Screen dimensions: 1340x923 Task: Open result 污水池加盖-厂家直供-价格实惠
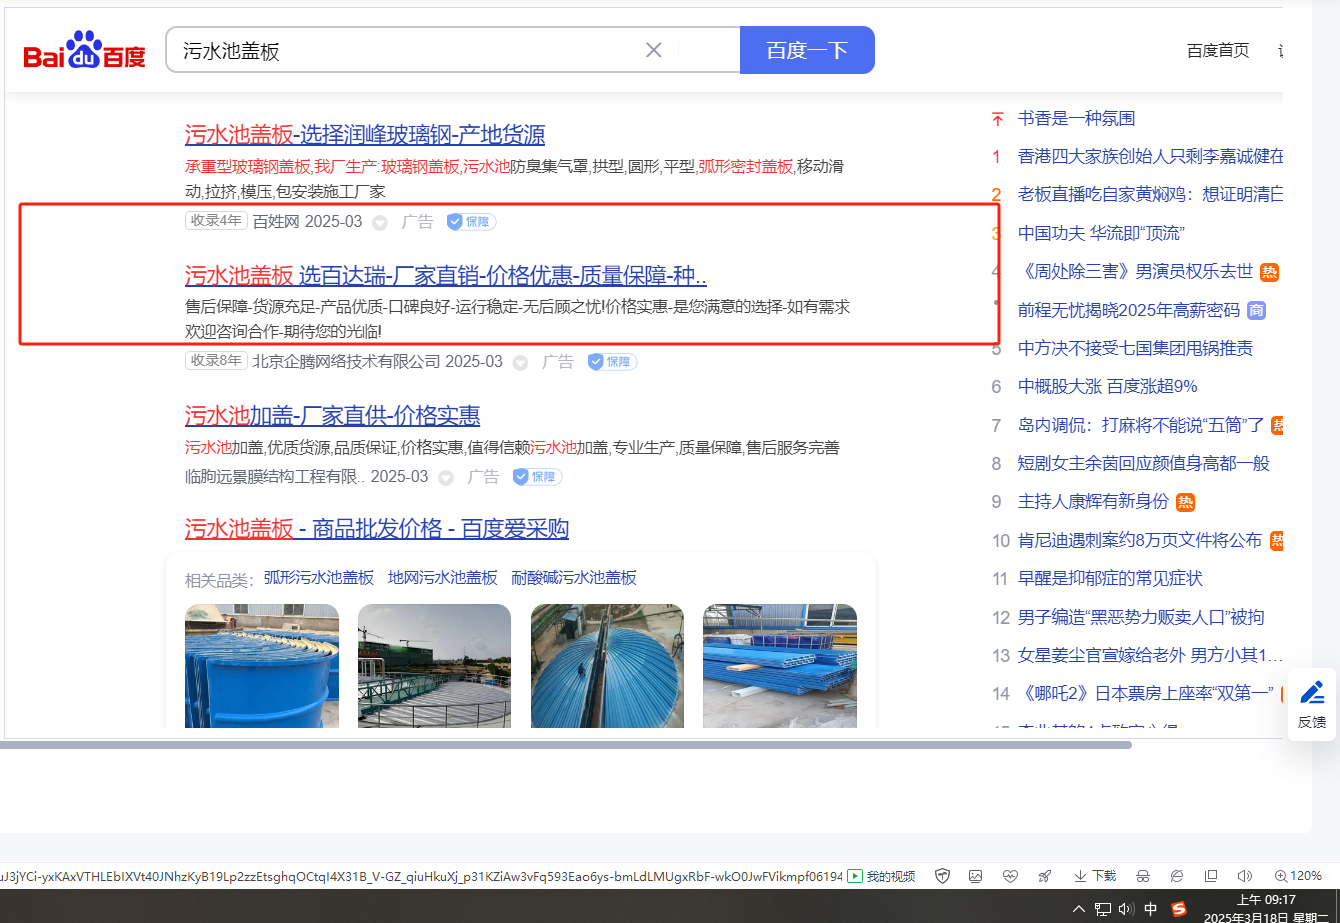pos(332,415)
